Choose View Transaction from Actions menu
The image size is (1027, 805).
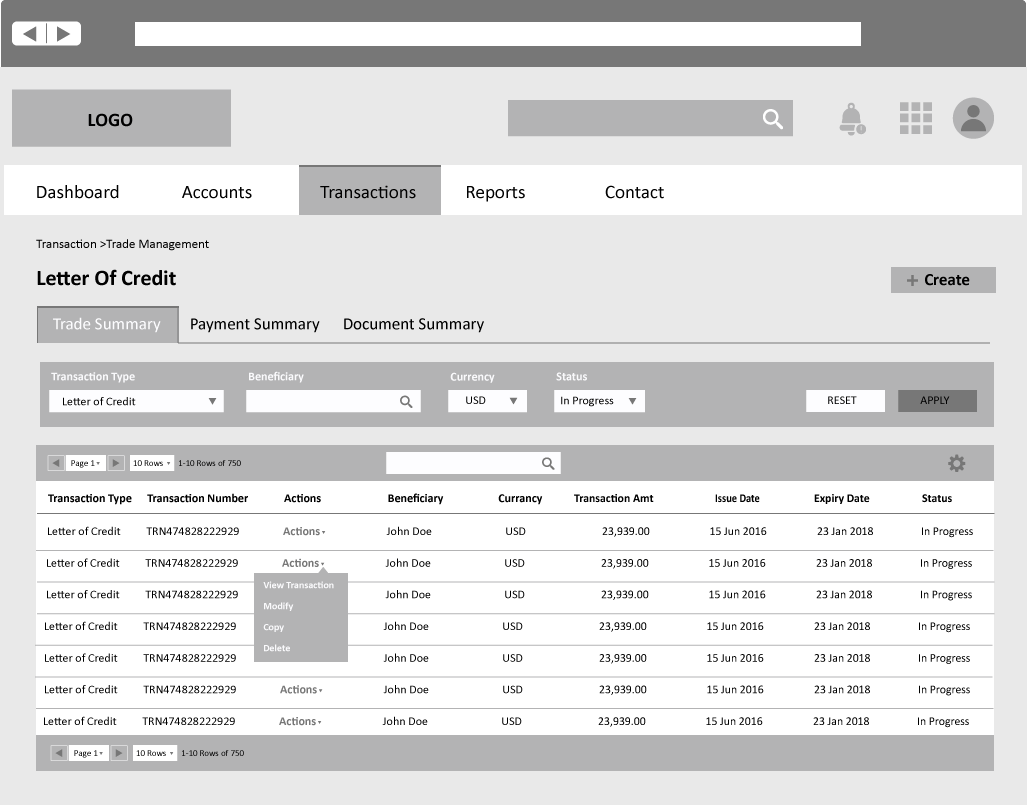pos(299,585)
